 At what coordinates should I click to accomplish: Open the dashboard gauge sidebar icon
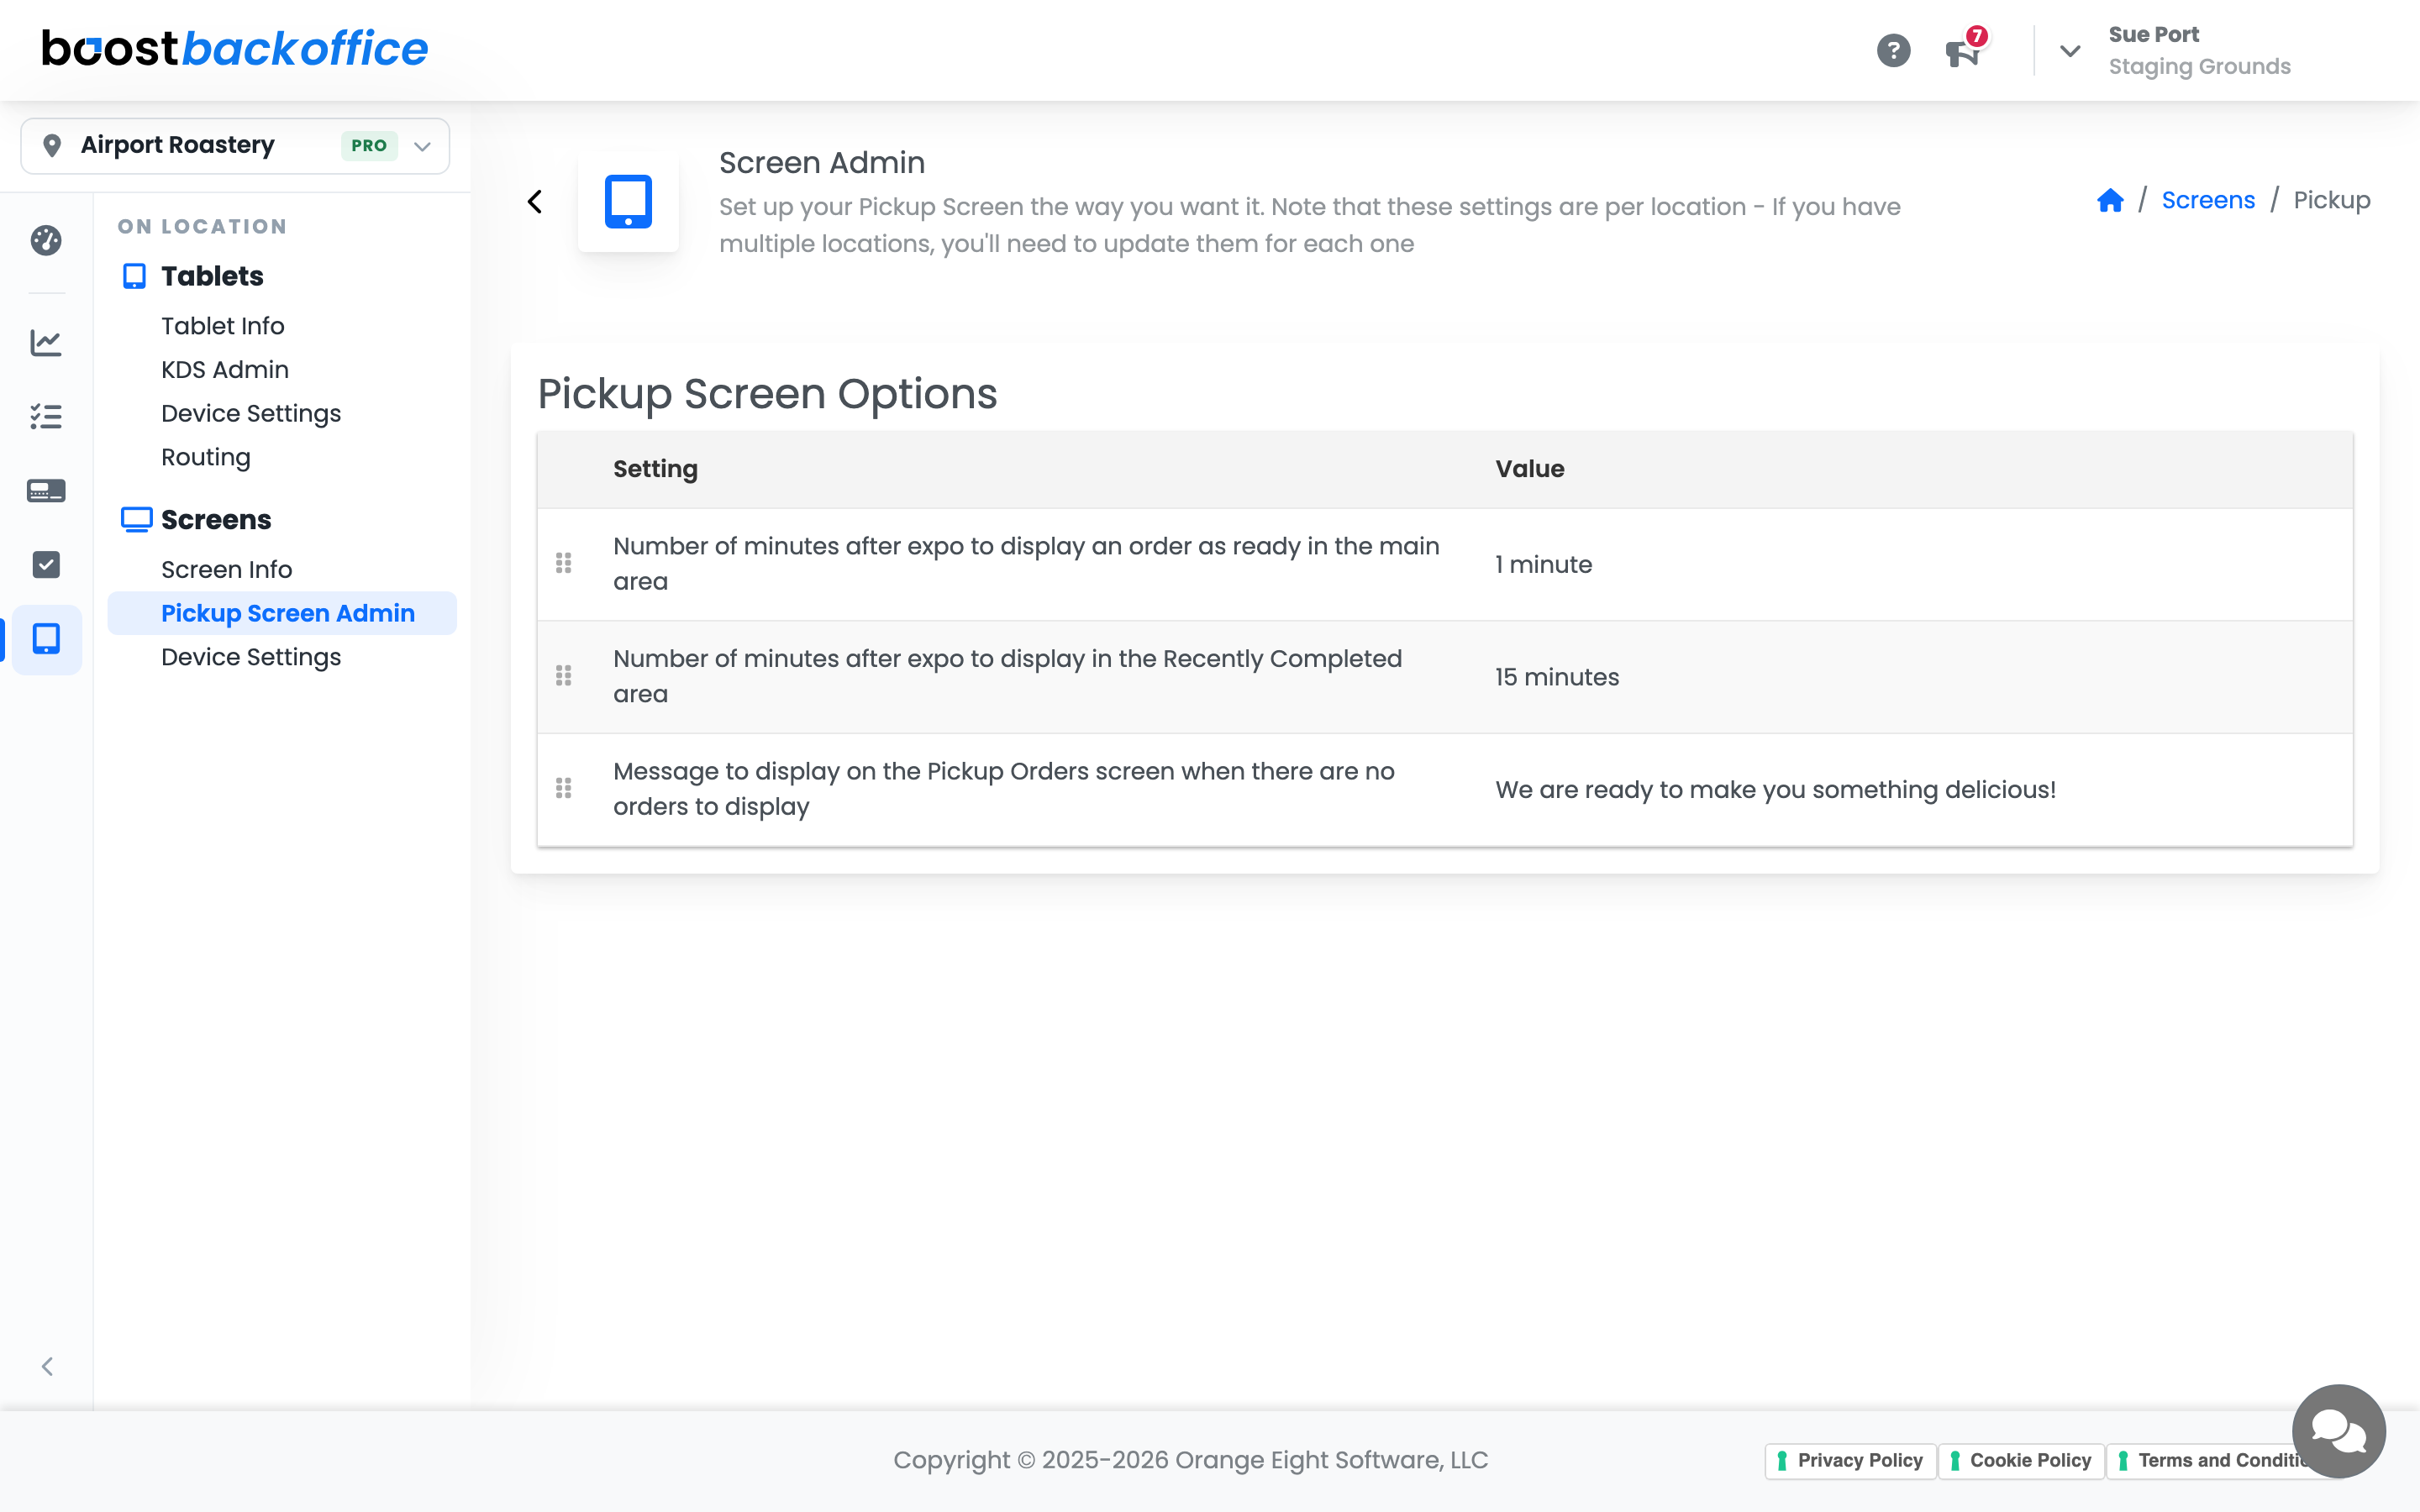pyautogui.click(x=46, y=240)
